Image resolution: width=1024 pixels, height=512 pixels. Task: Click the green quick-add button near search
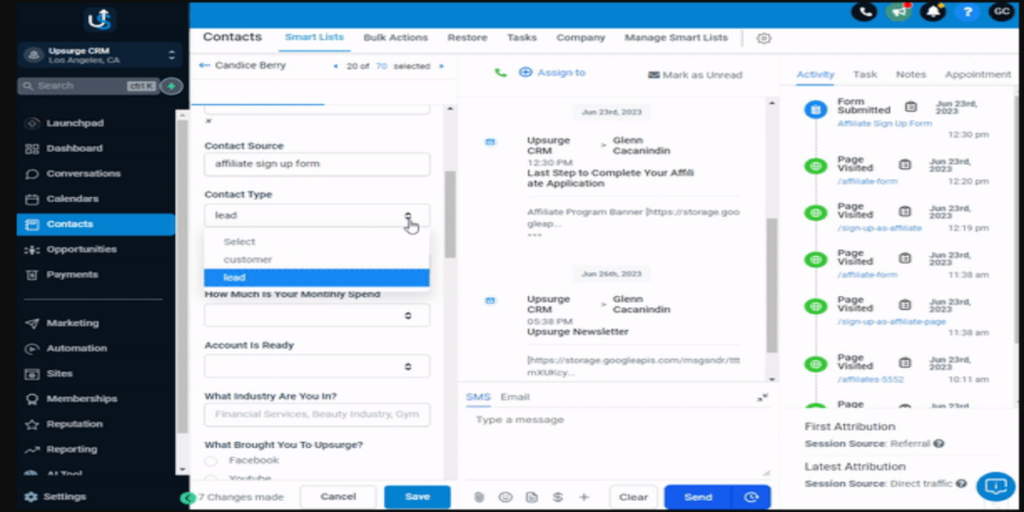click(x=172, y=86)
